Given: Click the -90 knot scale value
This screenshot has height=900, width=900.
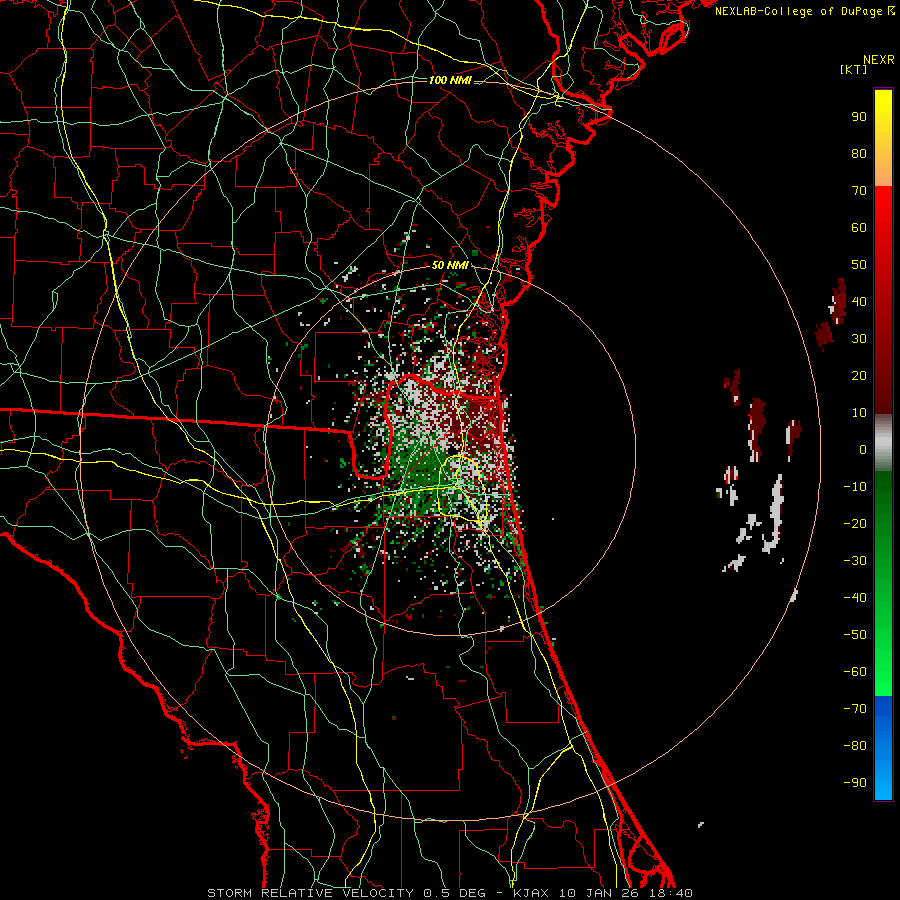Looking at the screenshot, I should (855, 783).
